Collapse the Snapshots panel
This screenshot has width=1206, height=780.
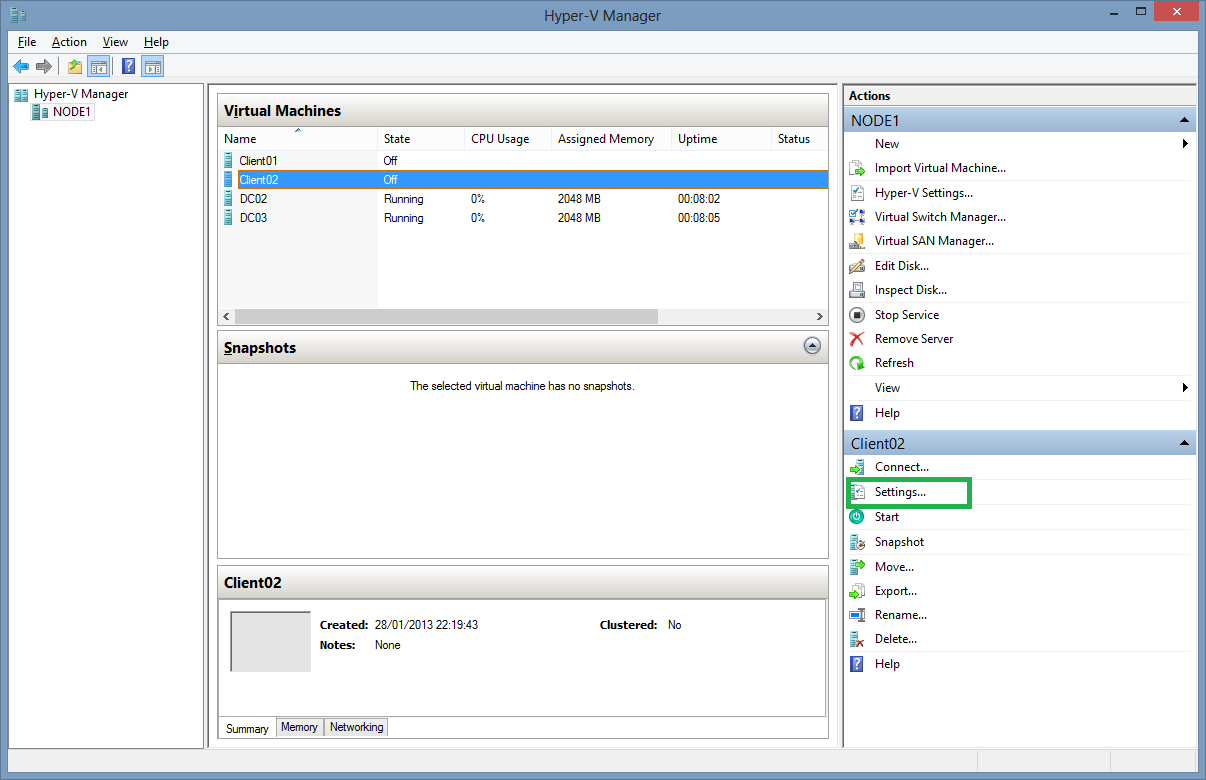[x=812, y=346]
